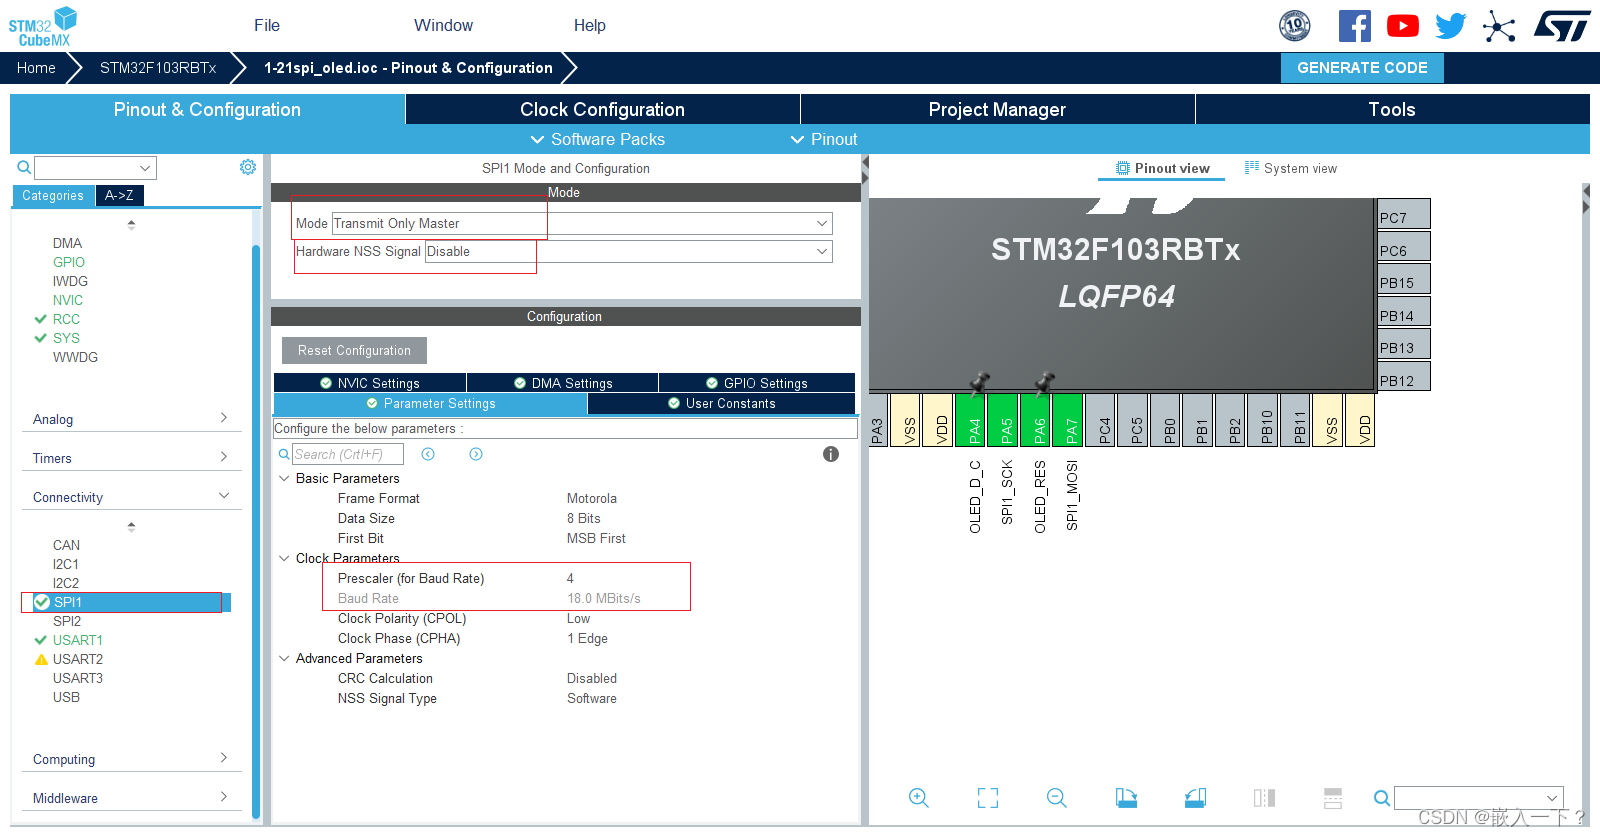Go to next parameter search result

(x=476, y=454)
